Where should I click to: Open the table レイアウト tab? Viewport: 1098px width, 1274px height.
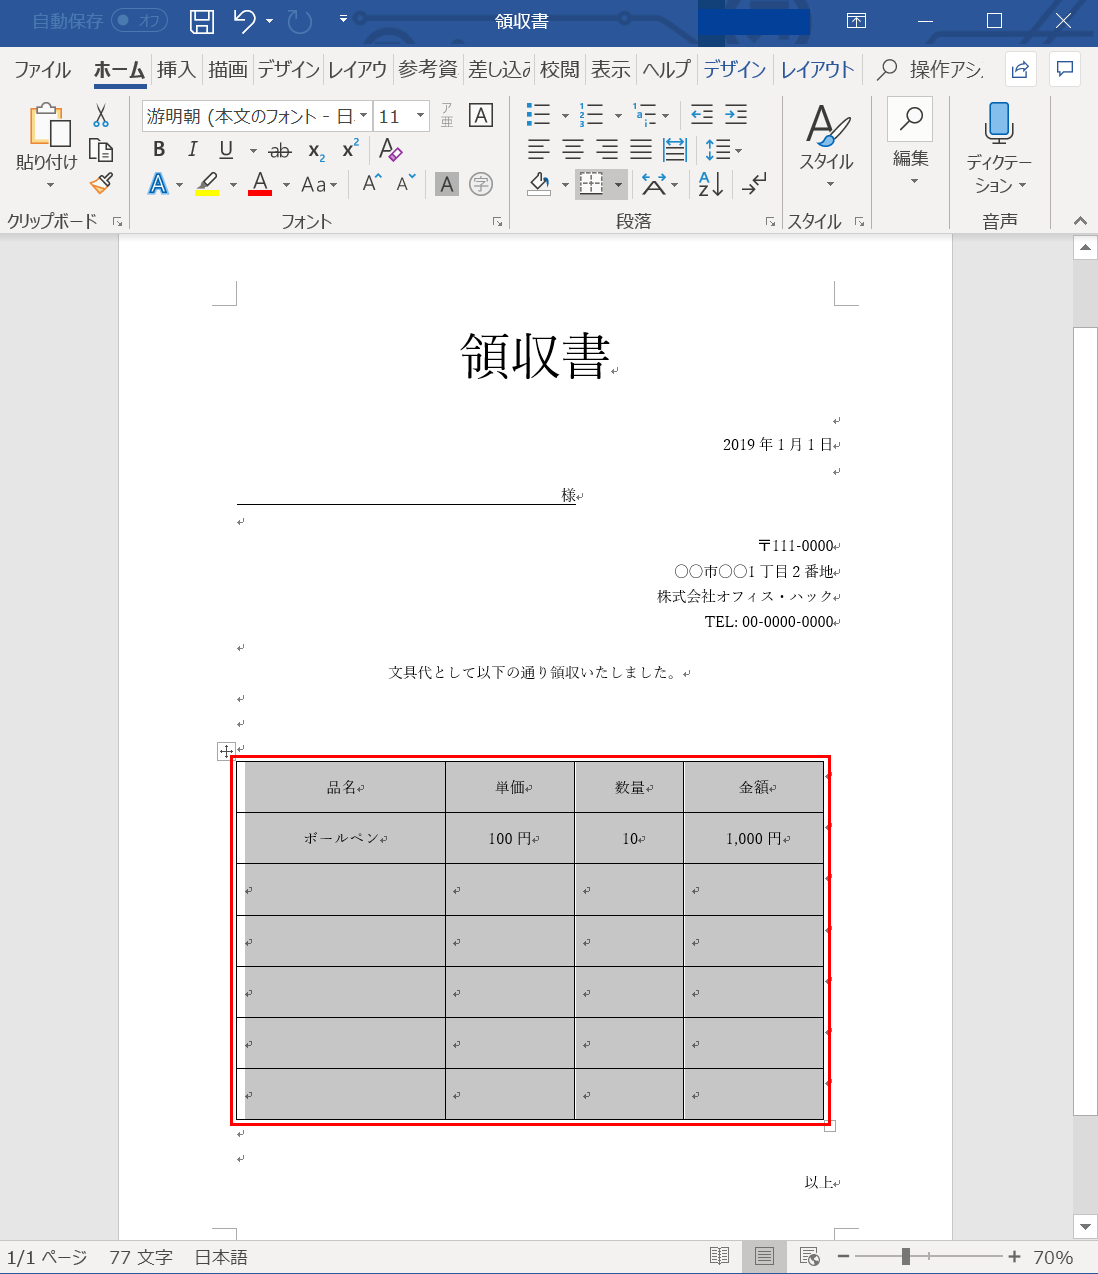point(818,69)
